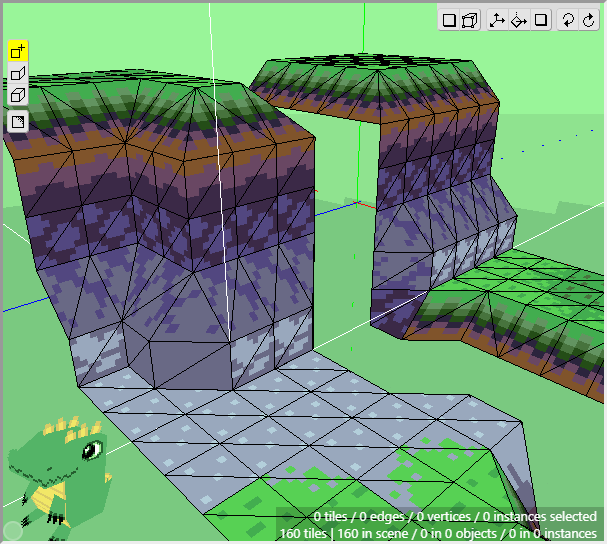Toggle the wireframe cube with vertices icon
Image resolution: width=607 pixels, height=544 pixels.
coord(469,20)
